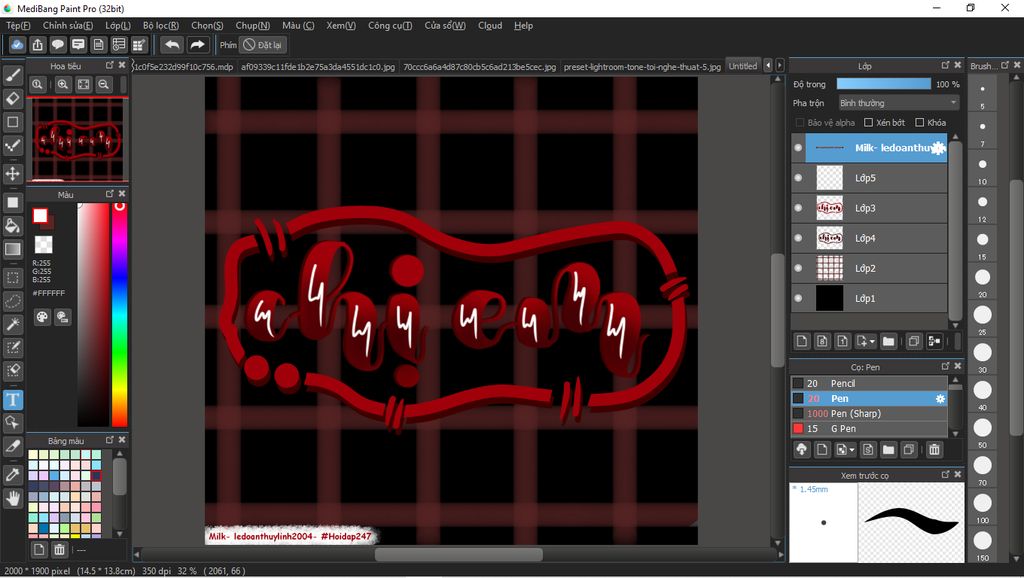Screen dimensions: 1024x578
Task: Open layer settings gear on Milk layer
Action: pyautogui.click(x=938, y=148)
